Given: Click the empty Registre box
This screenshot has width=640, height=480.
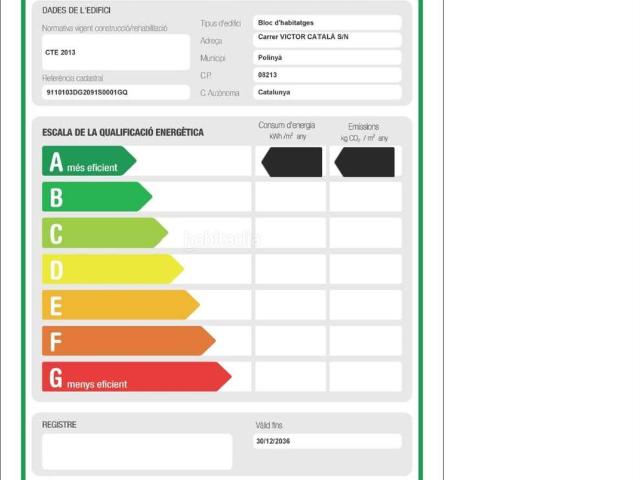Looking at the screenshot, I should (137, 451).
